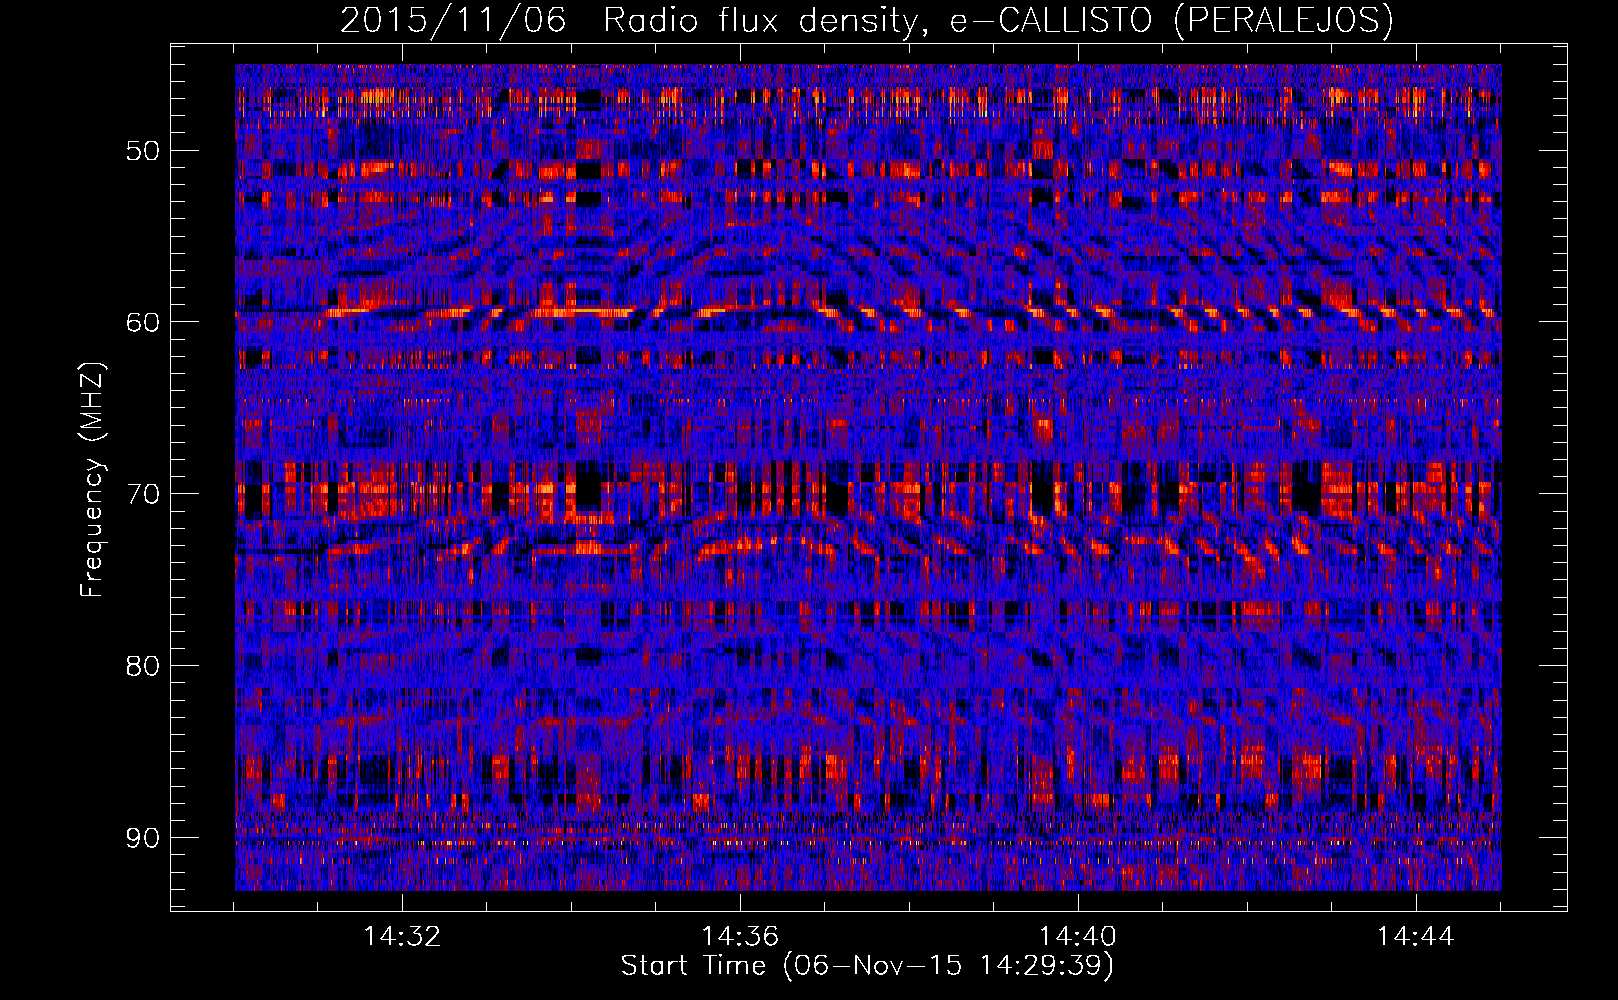
Task: Pick the 70 frequency tick label
Action: [x=143, y=494]
